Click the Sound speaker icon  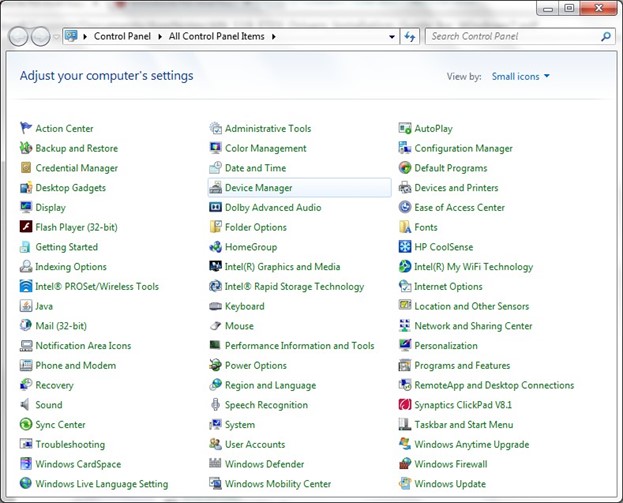pyautogui.click(x=26, y=405)
